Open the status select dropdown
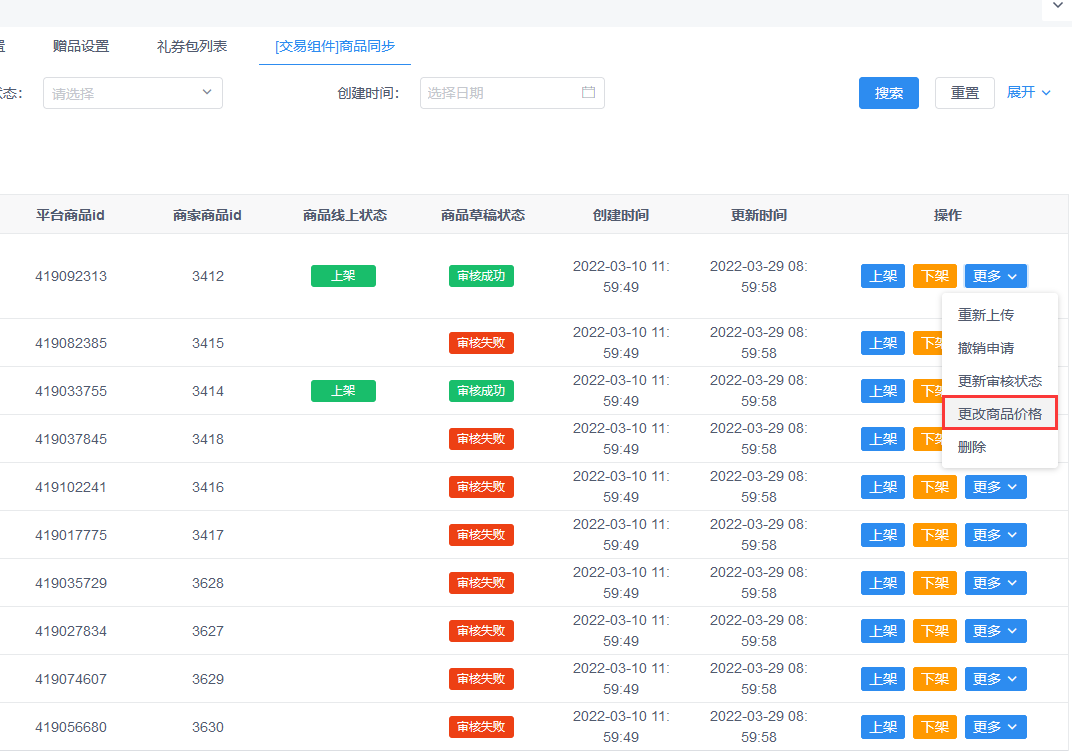The height and width of the screenshot is (755, 1072). [x=132, y=93]
